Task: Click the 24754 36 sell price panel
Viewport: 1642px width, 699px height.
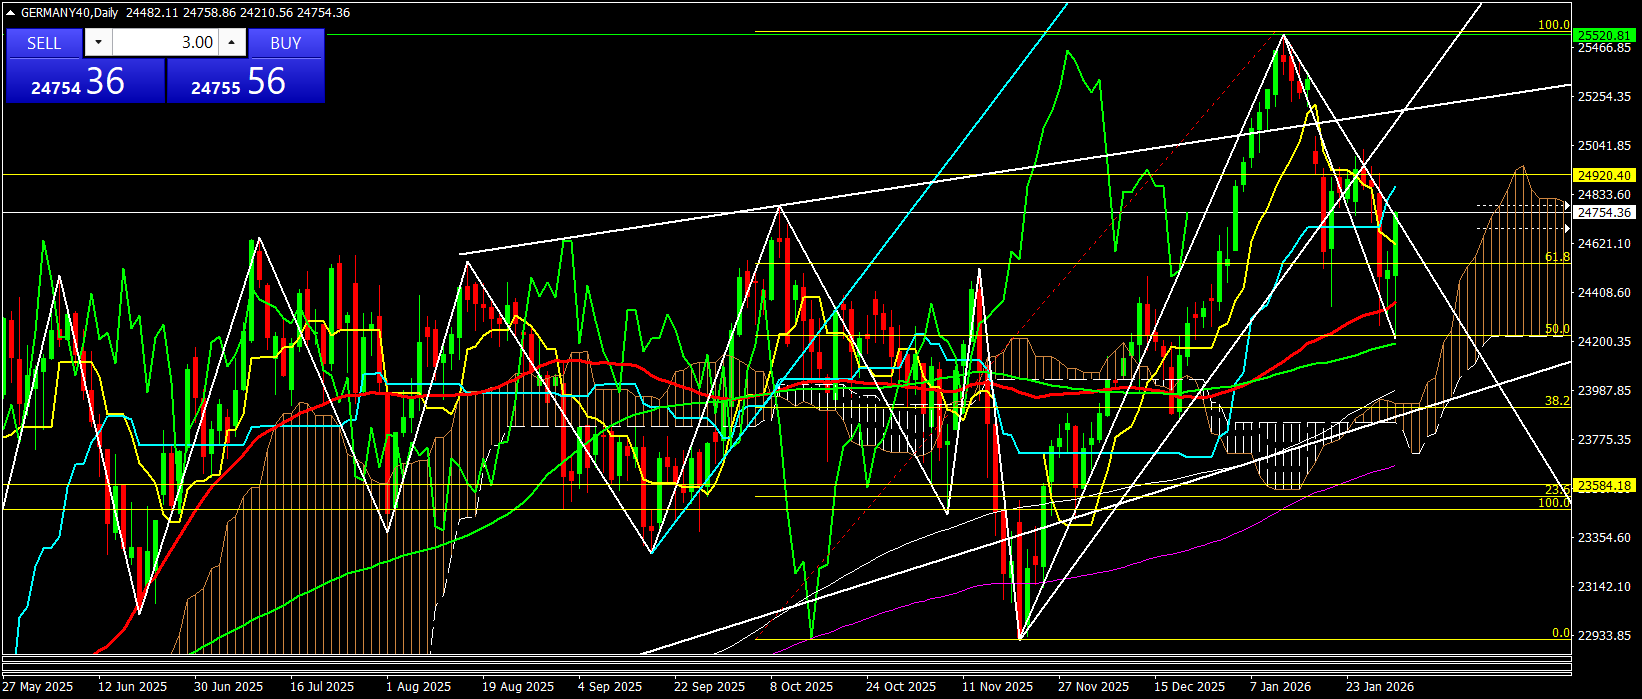Action: (84, 82)
